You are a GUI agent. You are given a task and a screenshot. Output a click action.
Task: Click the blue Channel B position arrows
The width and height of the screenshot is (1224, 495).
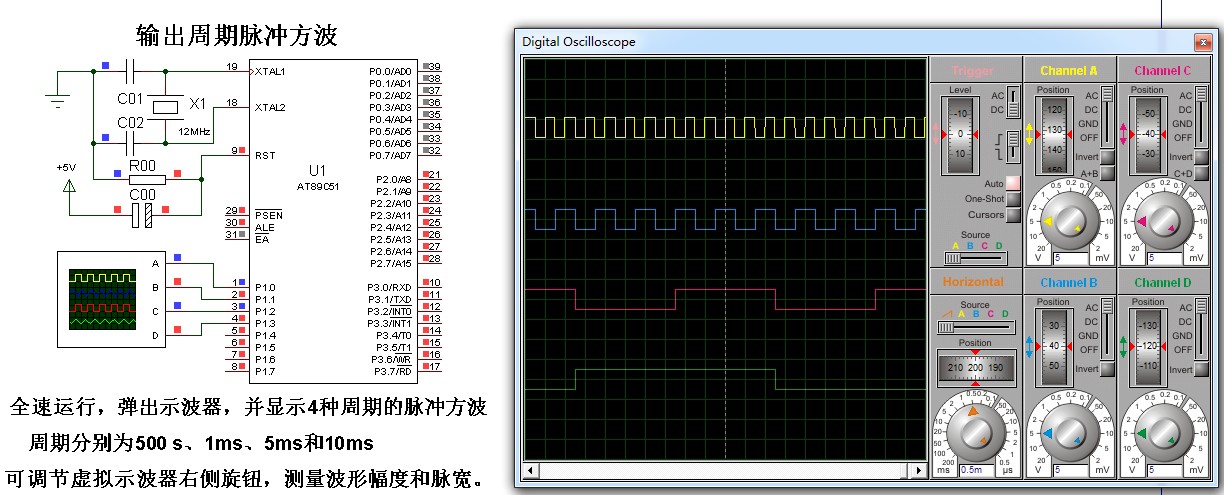pyautogui.click(x=1030, y=346)
